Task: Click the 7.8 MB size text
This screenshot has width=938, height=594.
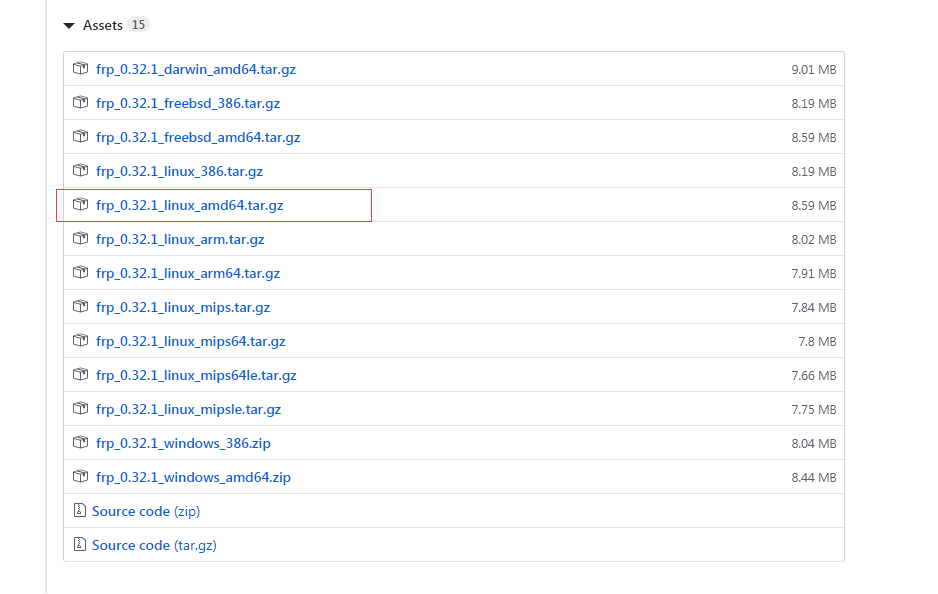Action: pyautogui.click(x=817, y=342)
